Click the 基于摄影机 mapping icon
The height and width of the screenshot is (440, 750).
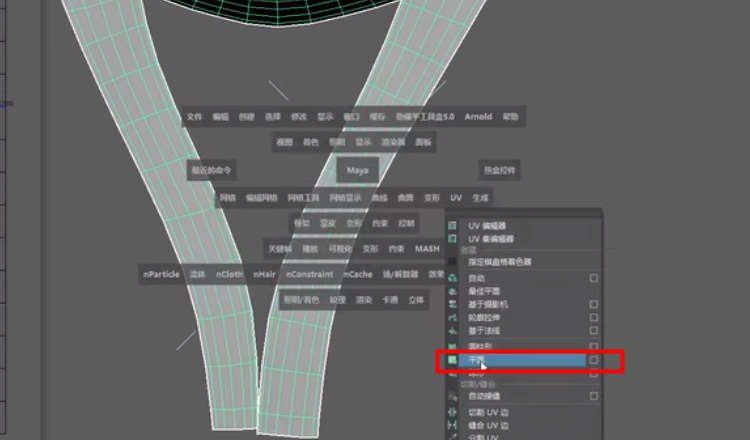click(x=452, y=304)
